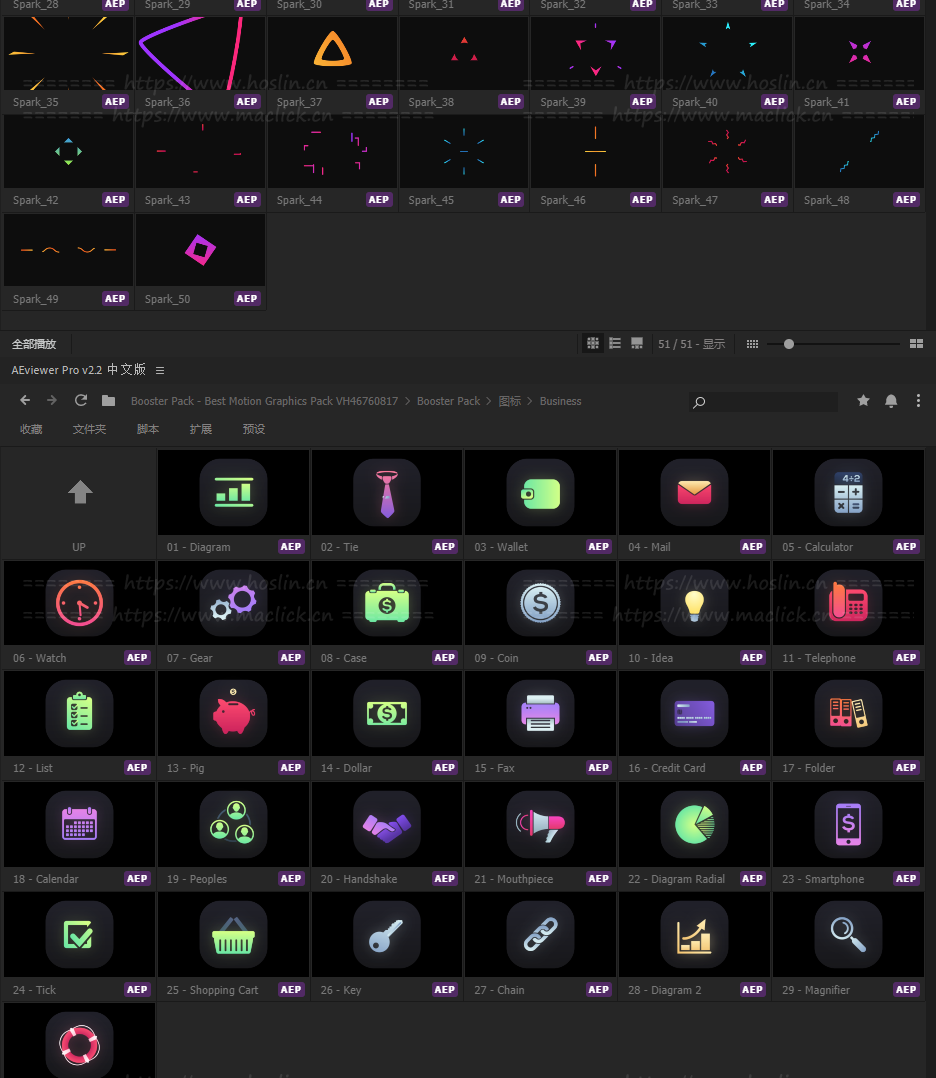The width and height of the screenshot is (936, 1078).
Task: Switch to list view mode
Action: (615, 343)
